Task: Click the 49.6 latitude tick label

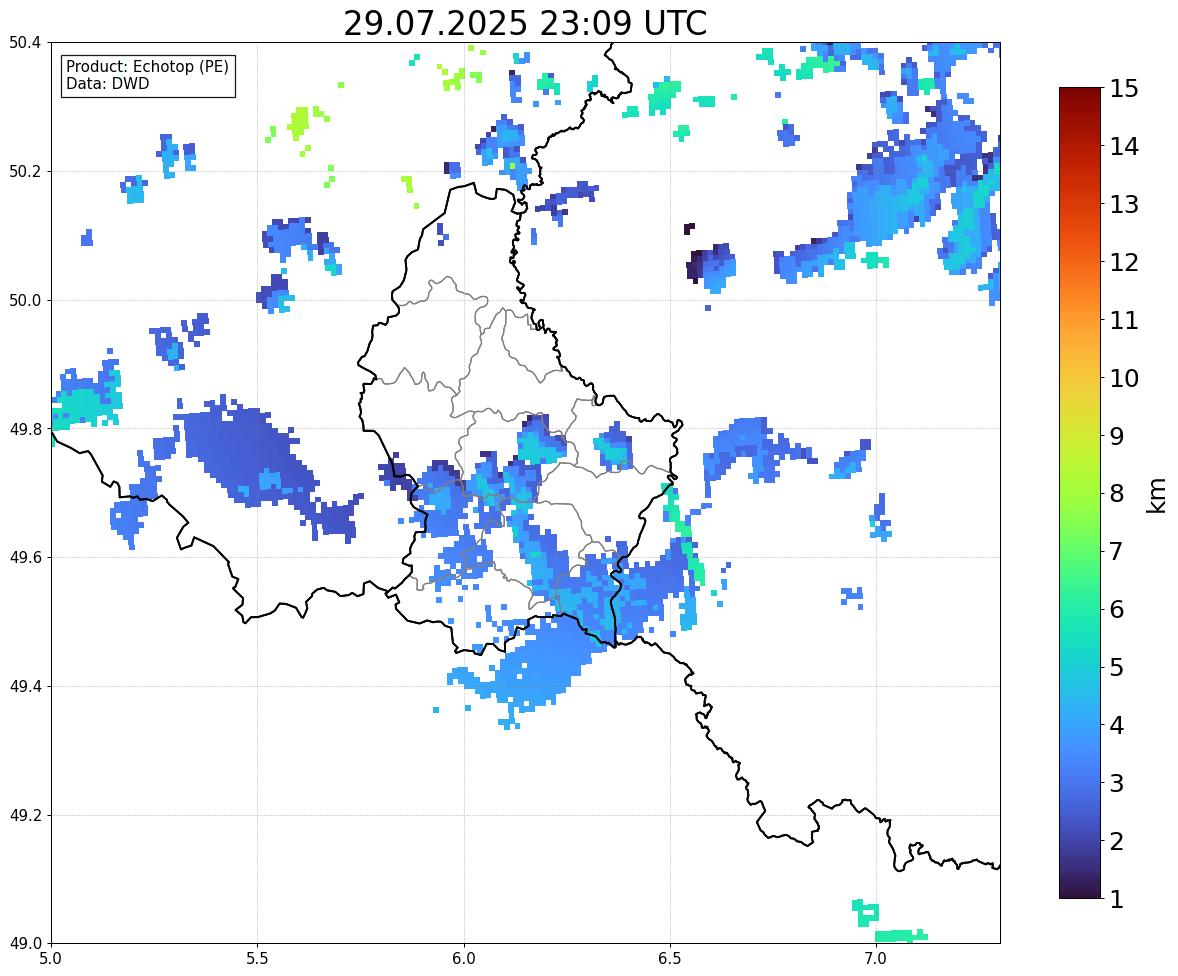Action: tap(25, 557)
